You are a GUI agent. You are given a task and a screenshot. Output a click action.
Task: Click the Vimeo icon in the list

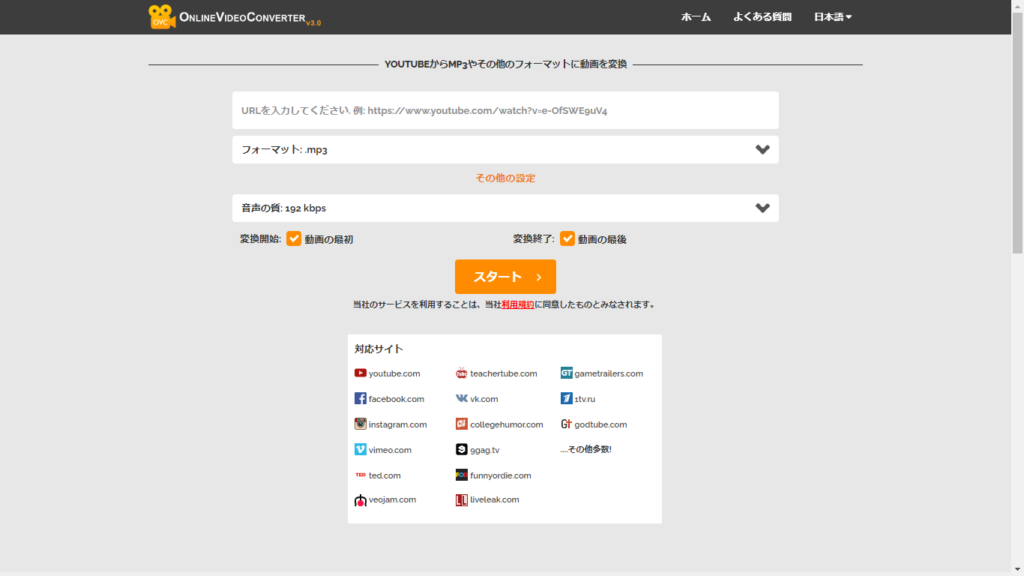coord(360,450)
